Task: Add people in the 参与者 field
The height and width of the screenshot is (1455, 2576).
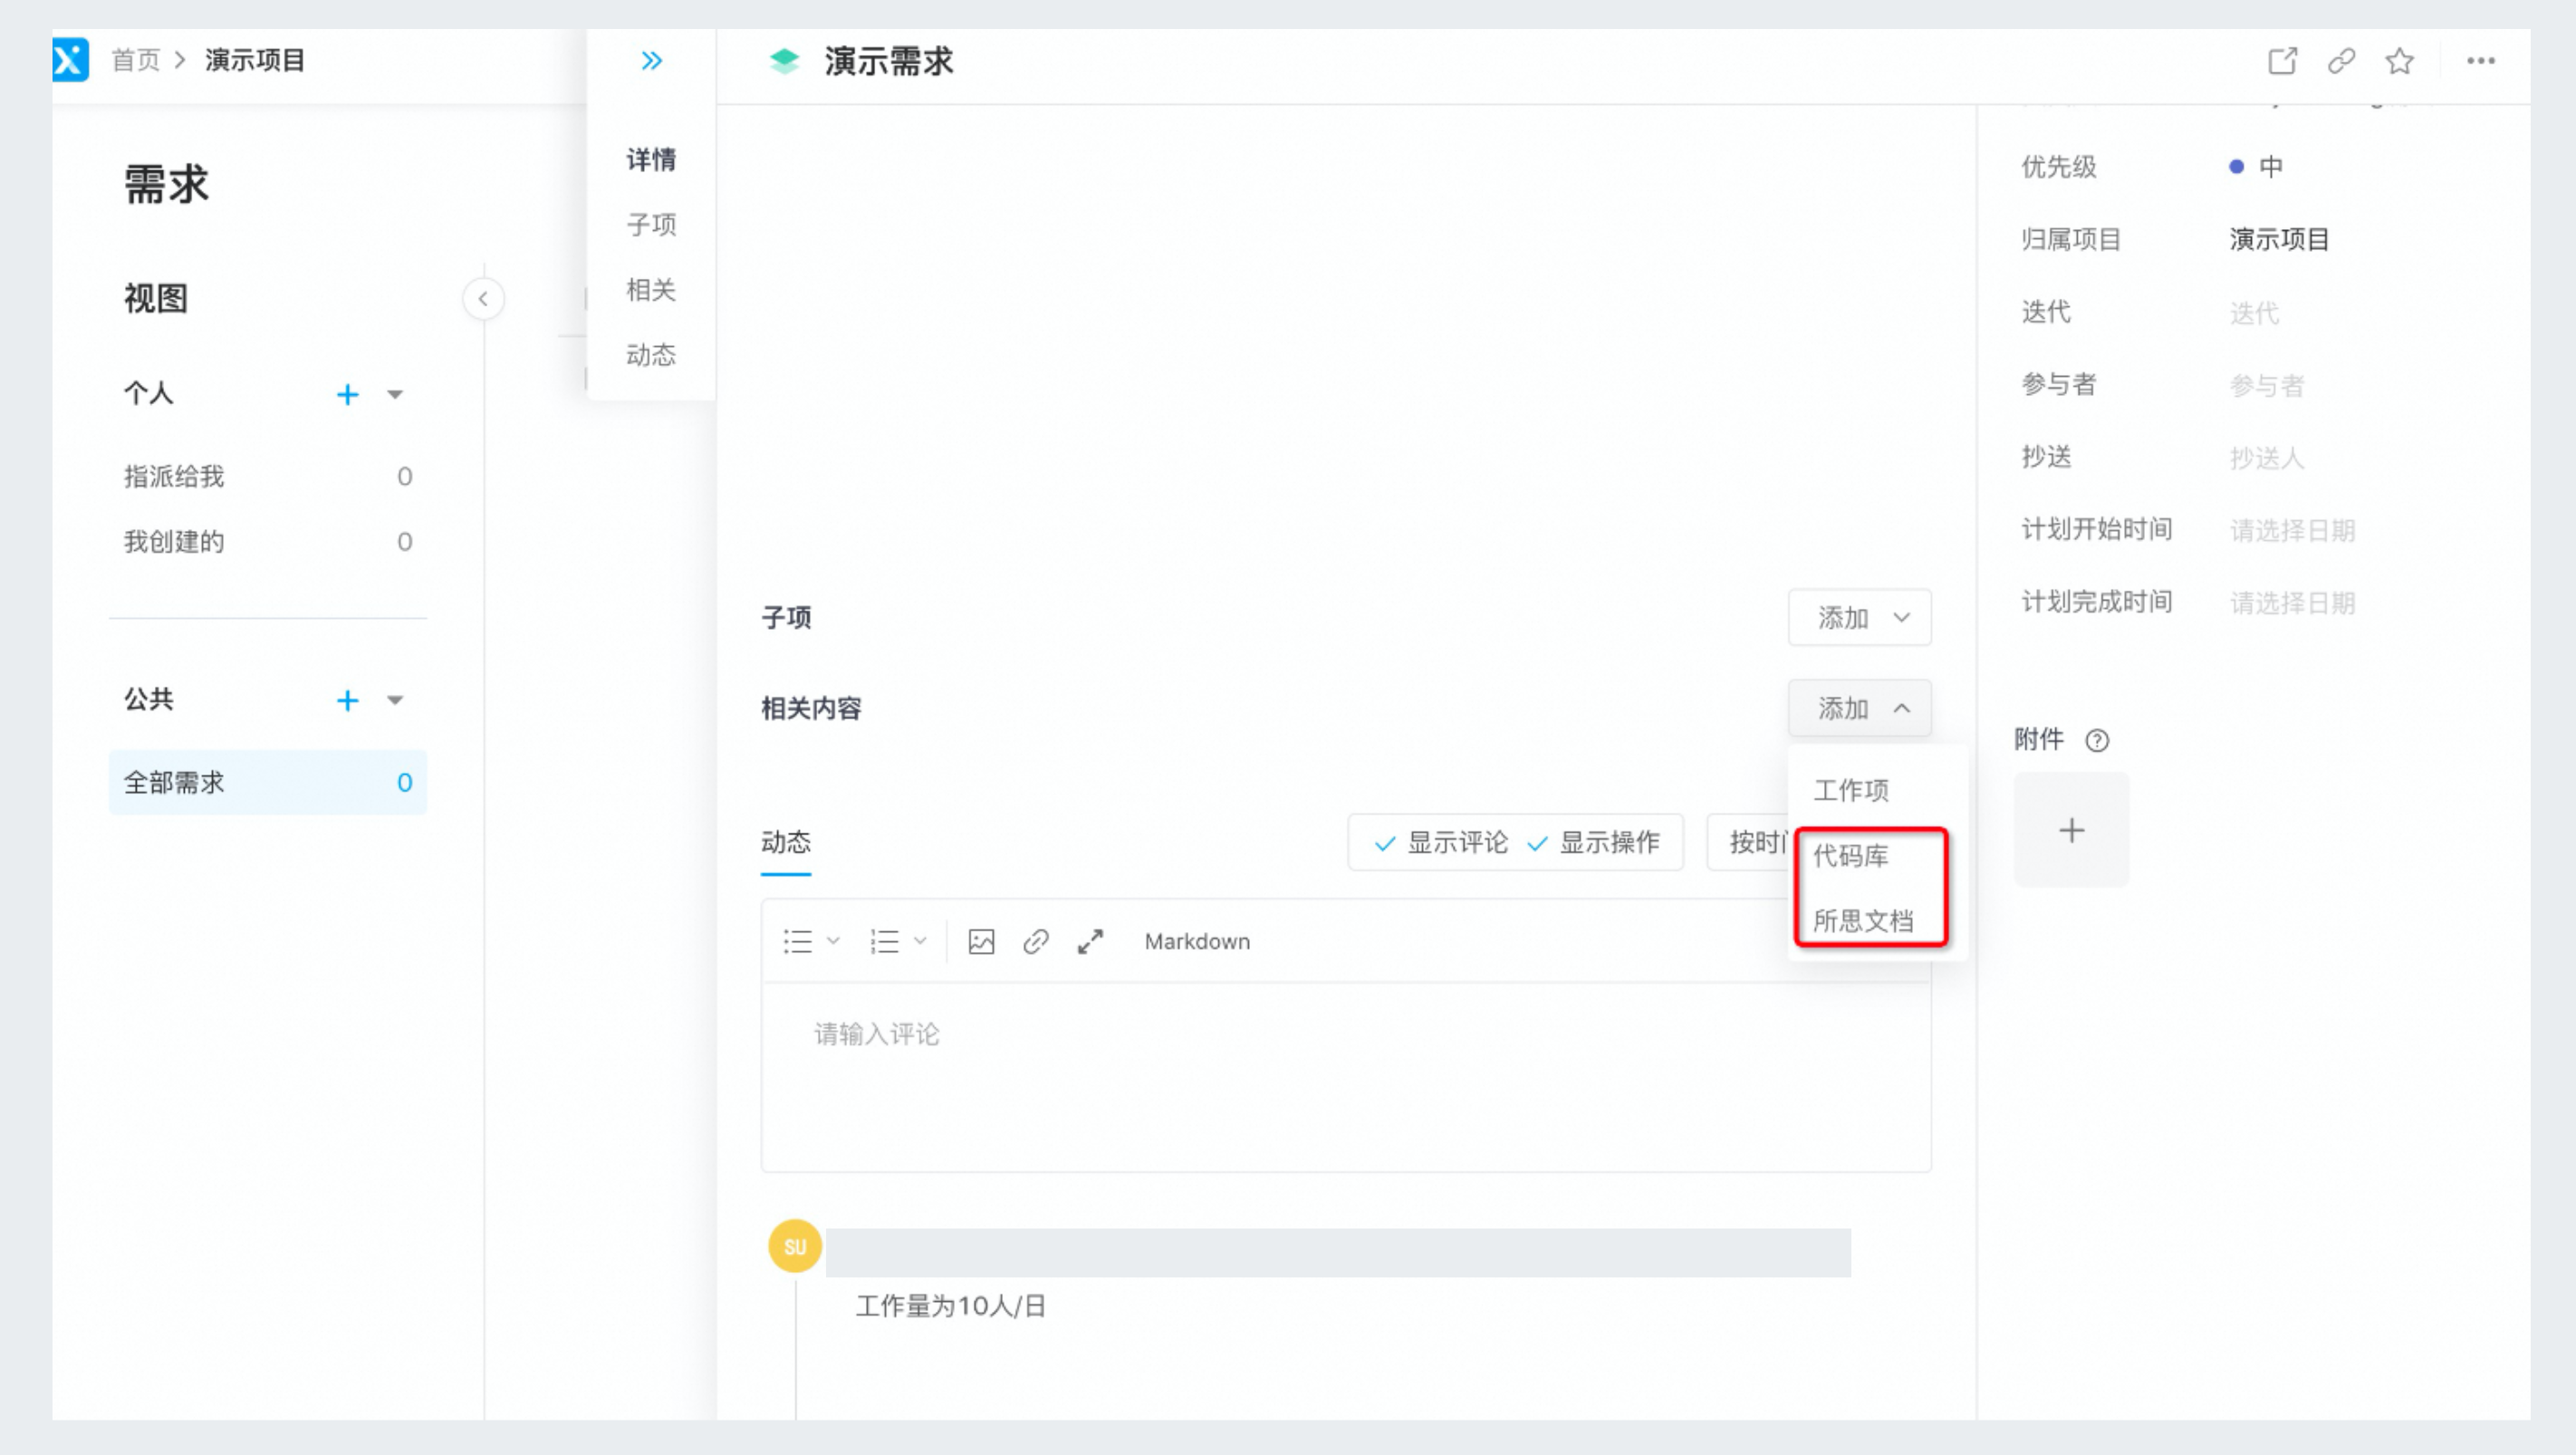Action: click(x=2266, y=385)
